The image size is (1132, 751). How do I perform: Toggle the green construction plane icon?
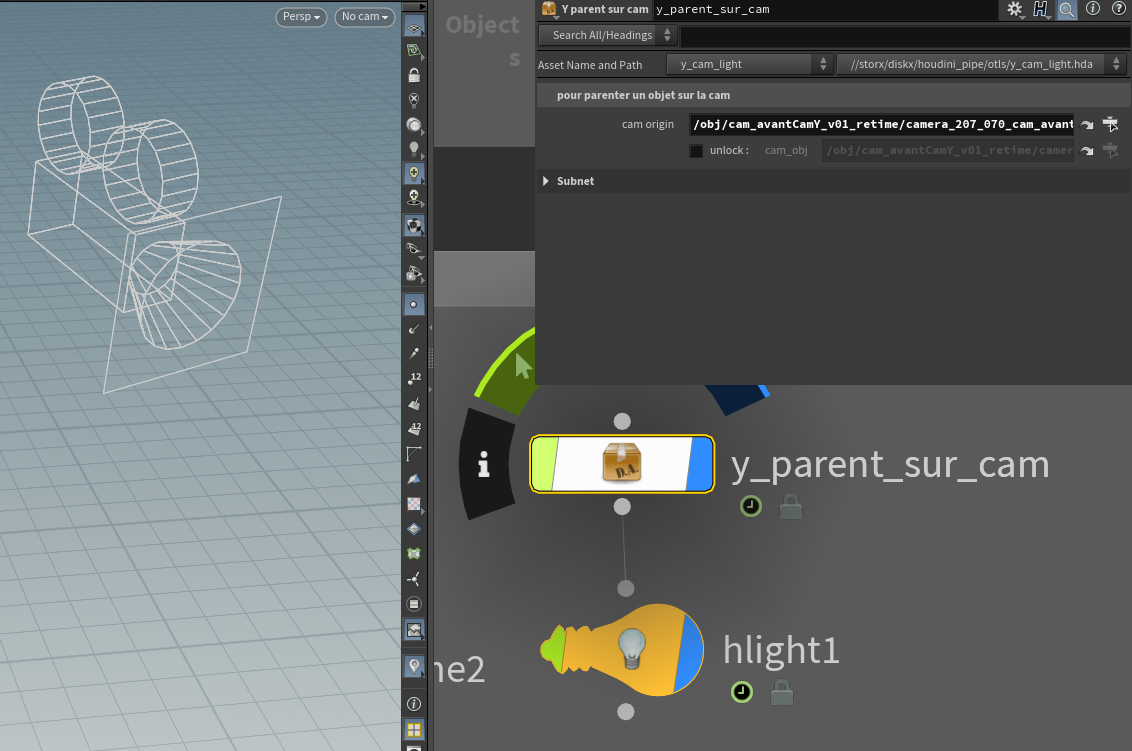point(414,51)
